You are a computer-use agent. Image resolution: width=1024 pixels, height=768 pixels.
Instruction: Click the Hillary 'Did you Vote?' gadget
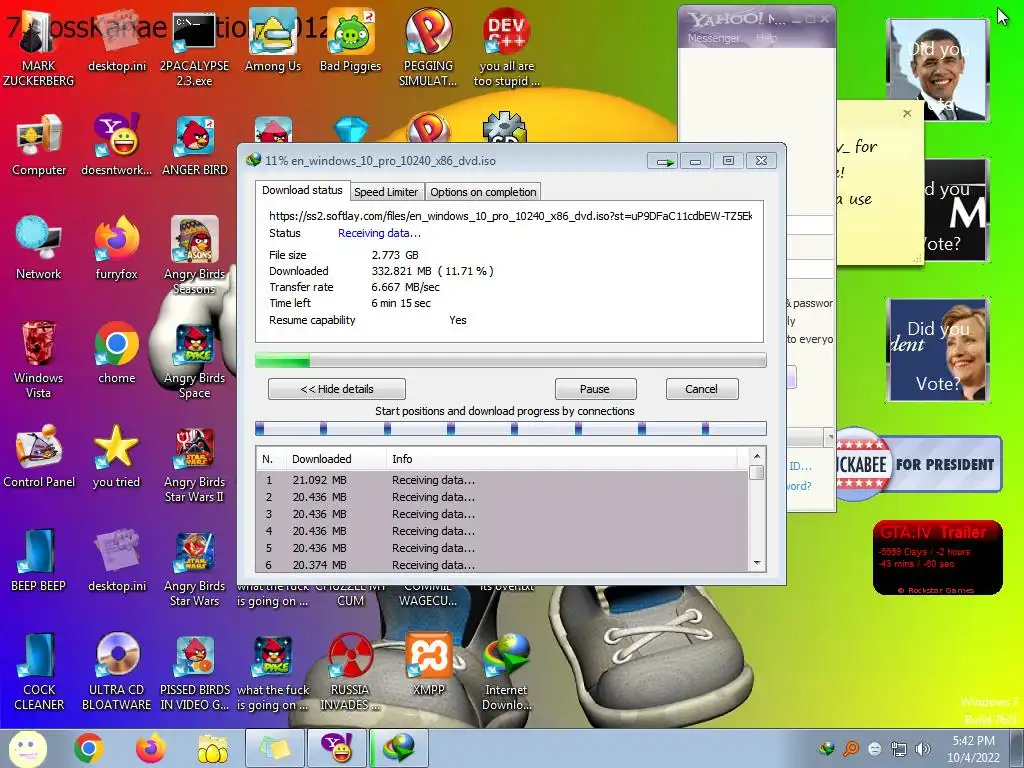938,350
